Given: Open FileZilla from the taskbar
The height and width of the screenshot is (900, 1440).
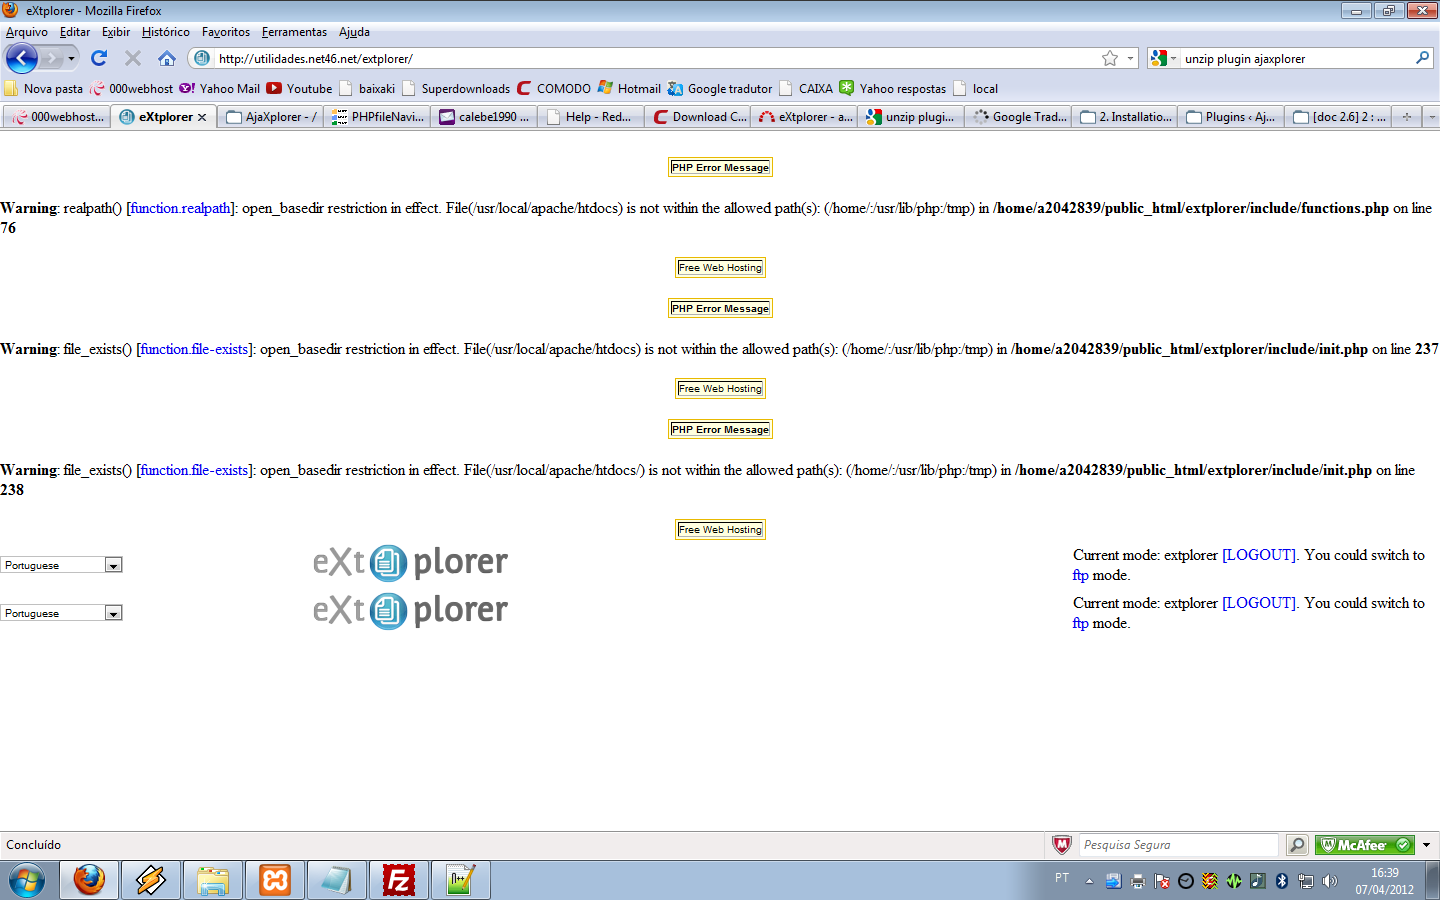Looking at the screenshot, I should coord(398,880).
